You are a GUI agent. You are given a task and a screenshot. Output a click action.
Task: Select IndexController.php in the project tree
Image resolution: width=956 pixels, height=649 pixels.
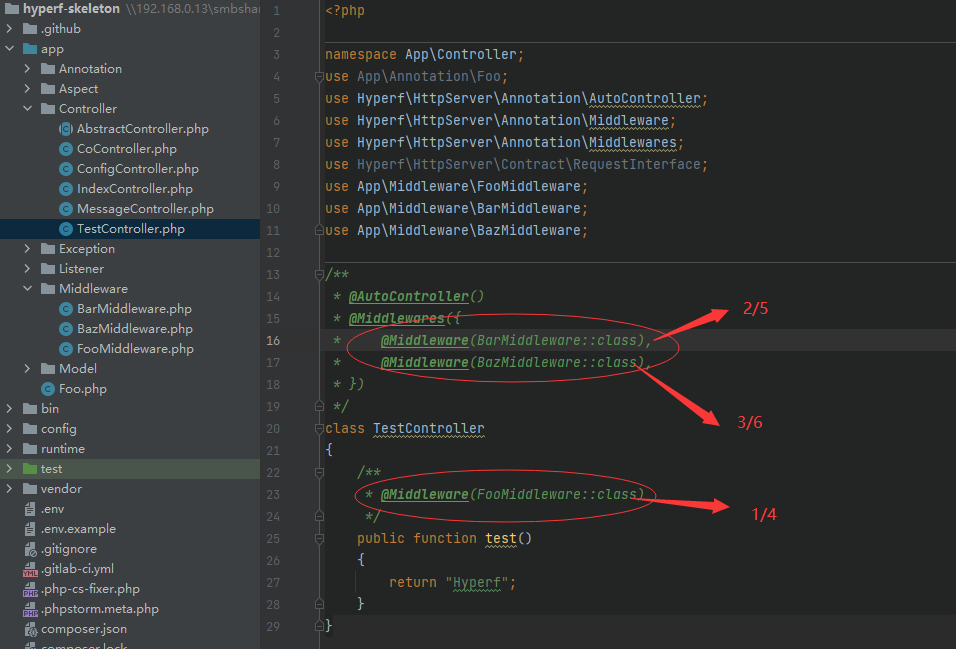tap(134, 189)
